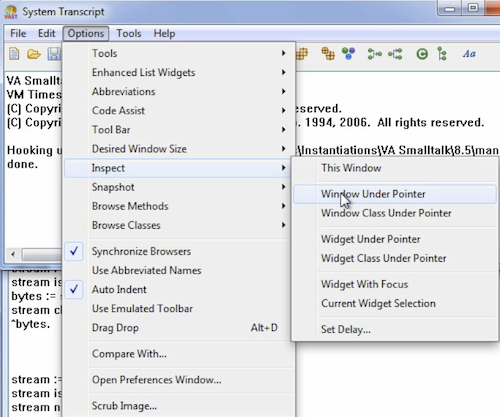Image resolution: width=500 pixels, height=417 pixels.
Task: Minimize the System Transcript window
Action: [x=450, y=8]
